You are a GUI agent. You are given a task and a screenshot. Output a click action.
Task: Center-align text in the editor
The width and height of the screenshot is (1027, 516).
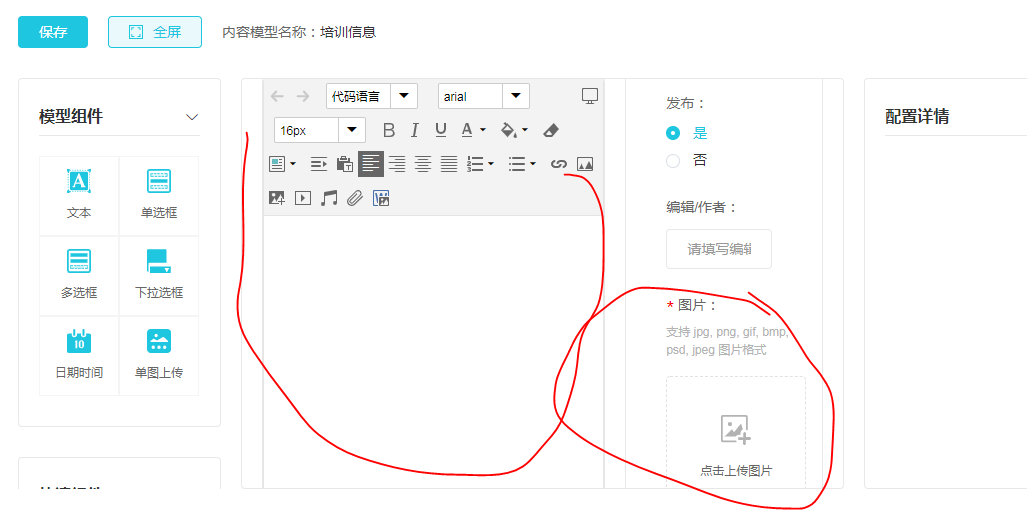423,164
